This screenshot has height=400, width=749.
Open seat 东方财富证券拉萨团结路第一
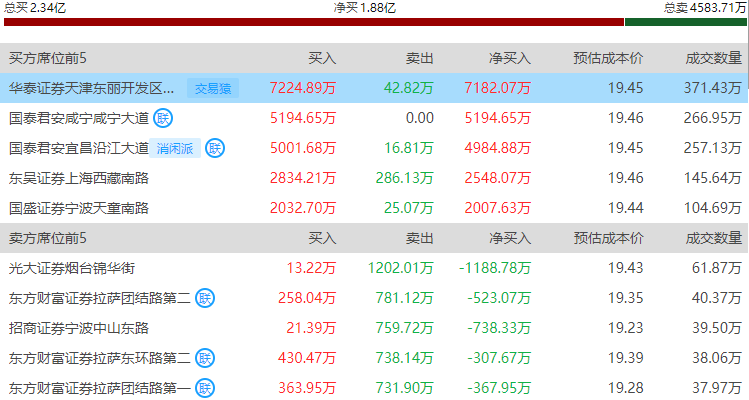pos(99,388)
